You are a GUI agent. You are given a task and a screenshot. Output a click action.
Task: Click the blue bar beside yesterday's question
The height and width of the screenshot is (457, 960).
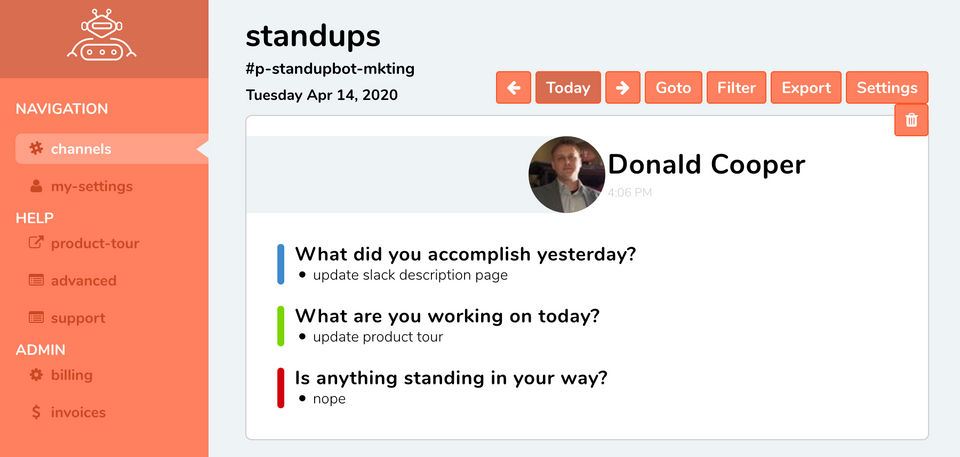[x=281, y=264]
